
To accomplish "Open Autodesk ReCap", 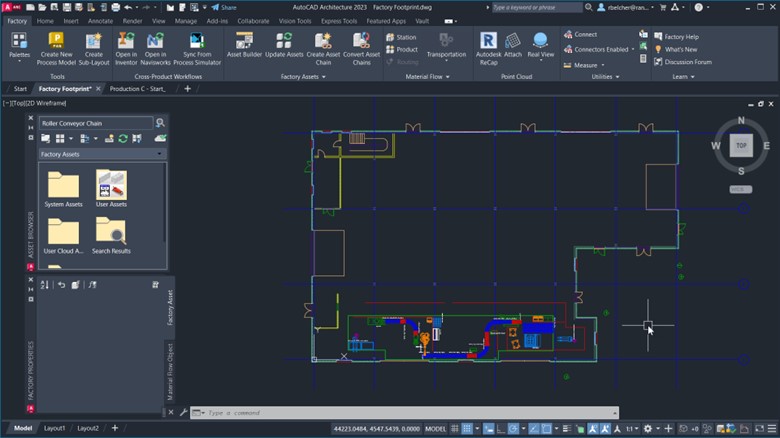I will 488,49.
